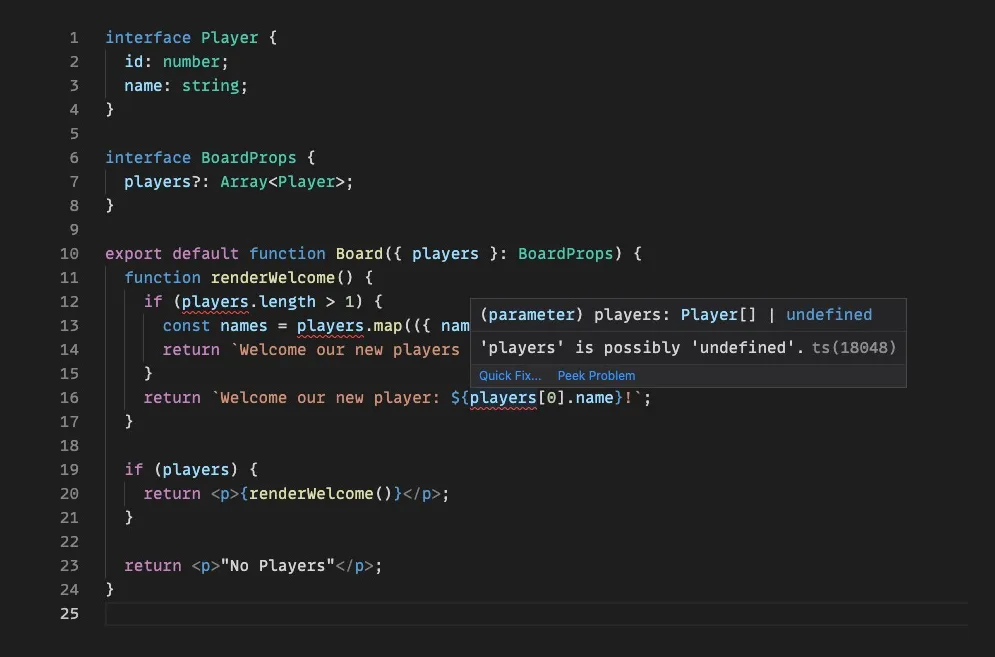This screenshot has height=657, width=995.
Task: Click renderWelcome declaration on line 11
Action: click(x=272, y=277)
